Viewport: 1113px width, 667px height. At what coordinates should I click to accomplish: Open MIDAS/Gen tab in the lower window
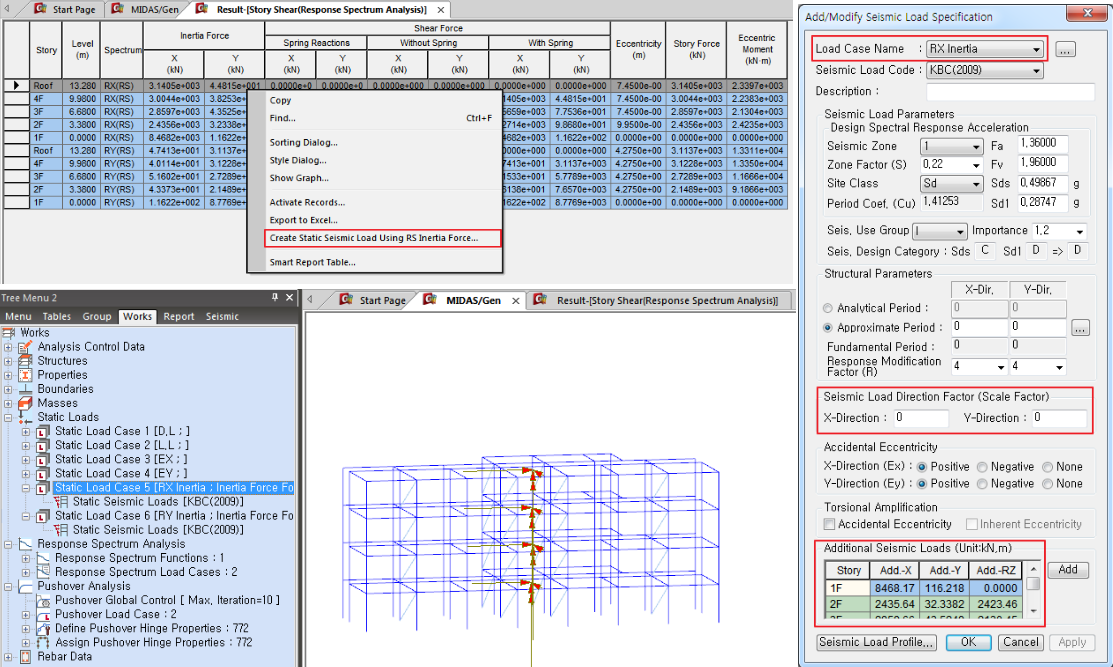(473, 300)
